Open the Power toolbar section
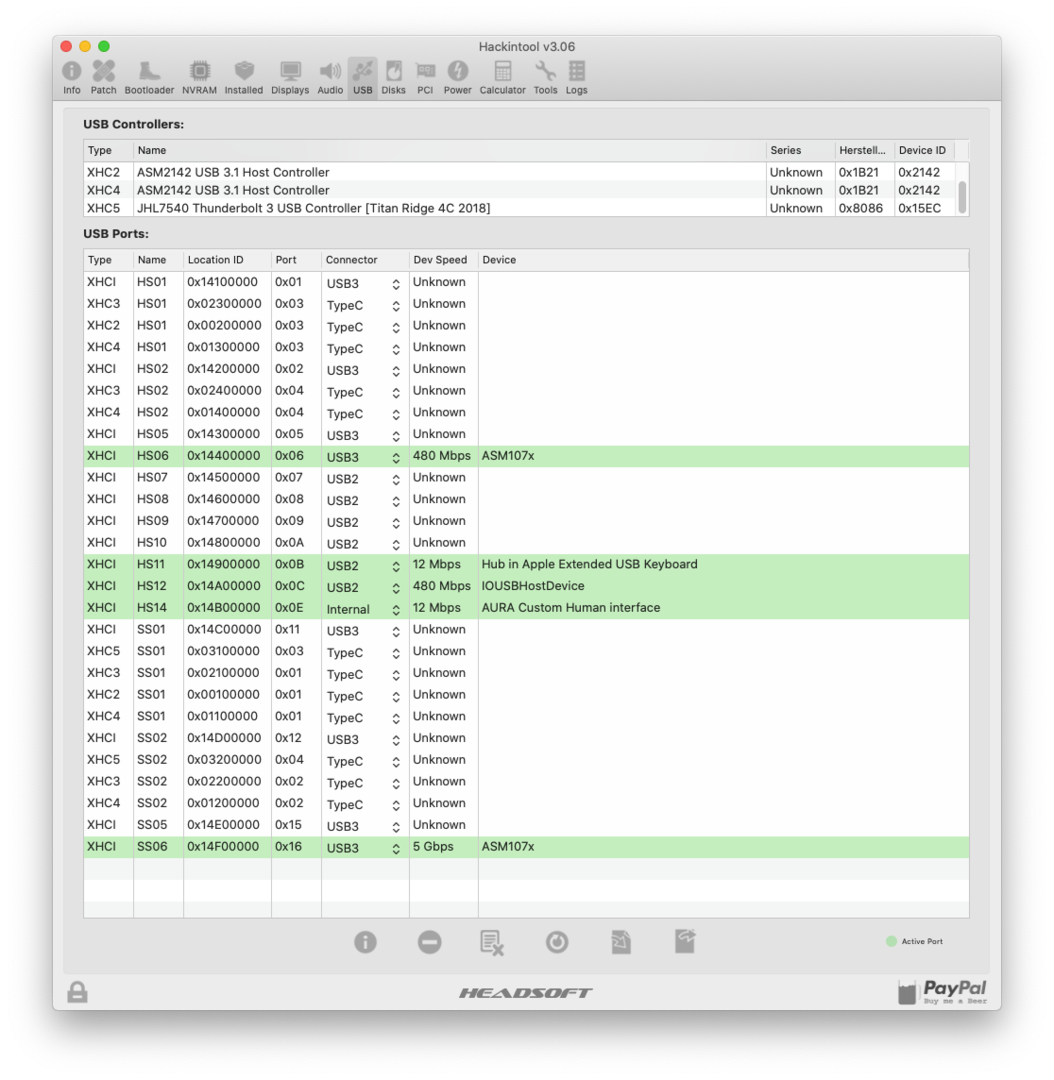The height and width of the screenshot is (1080, 1054). 457,78
